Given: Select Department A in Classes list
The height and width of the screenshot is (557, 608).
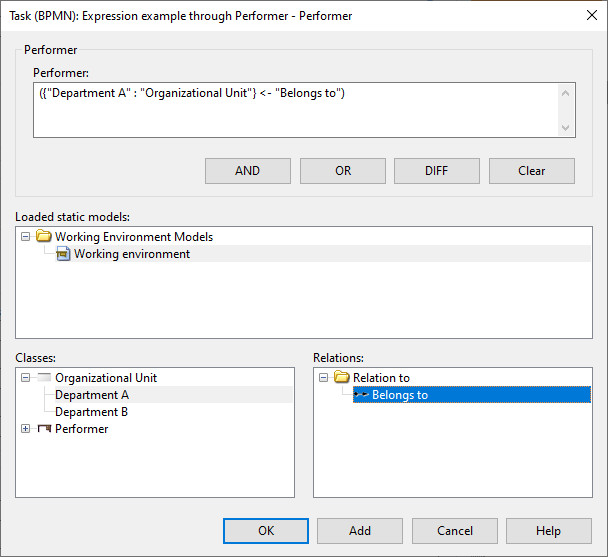Looking at the screenshot, I should 92,395.
